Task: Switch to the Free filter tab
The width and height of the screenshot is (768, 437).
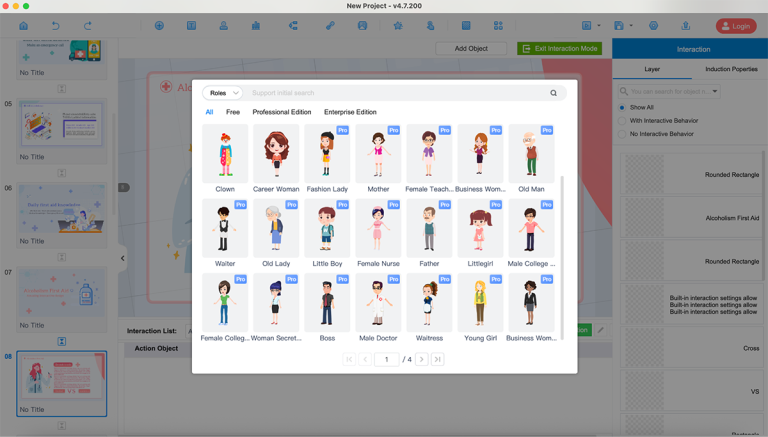Action: 233,112
